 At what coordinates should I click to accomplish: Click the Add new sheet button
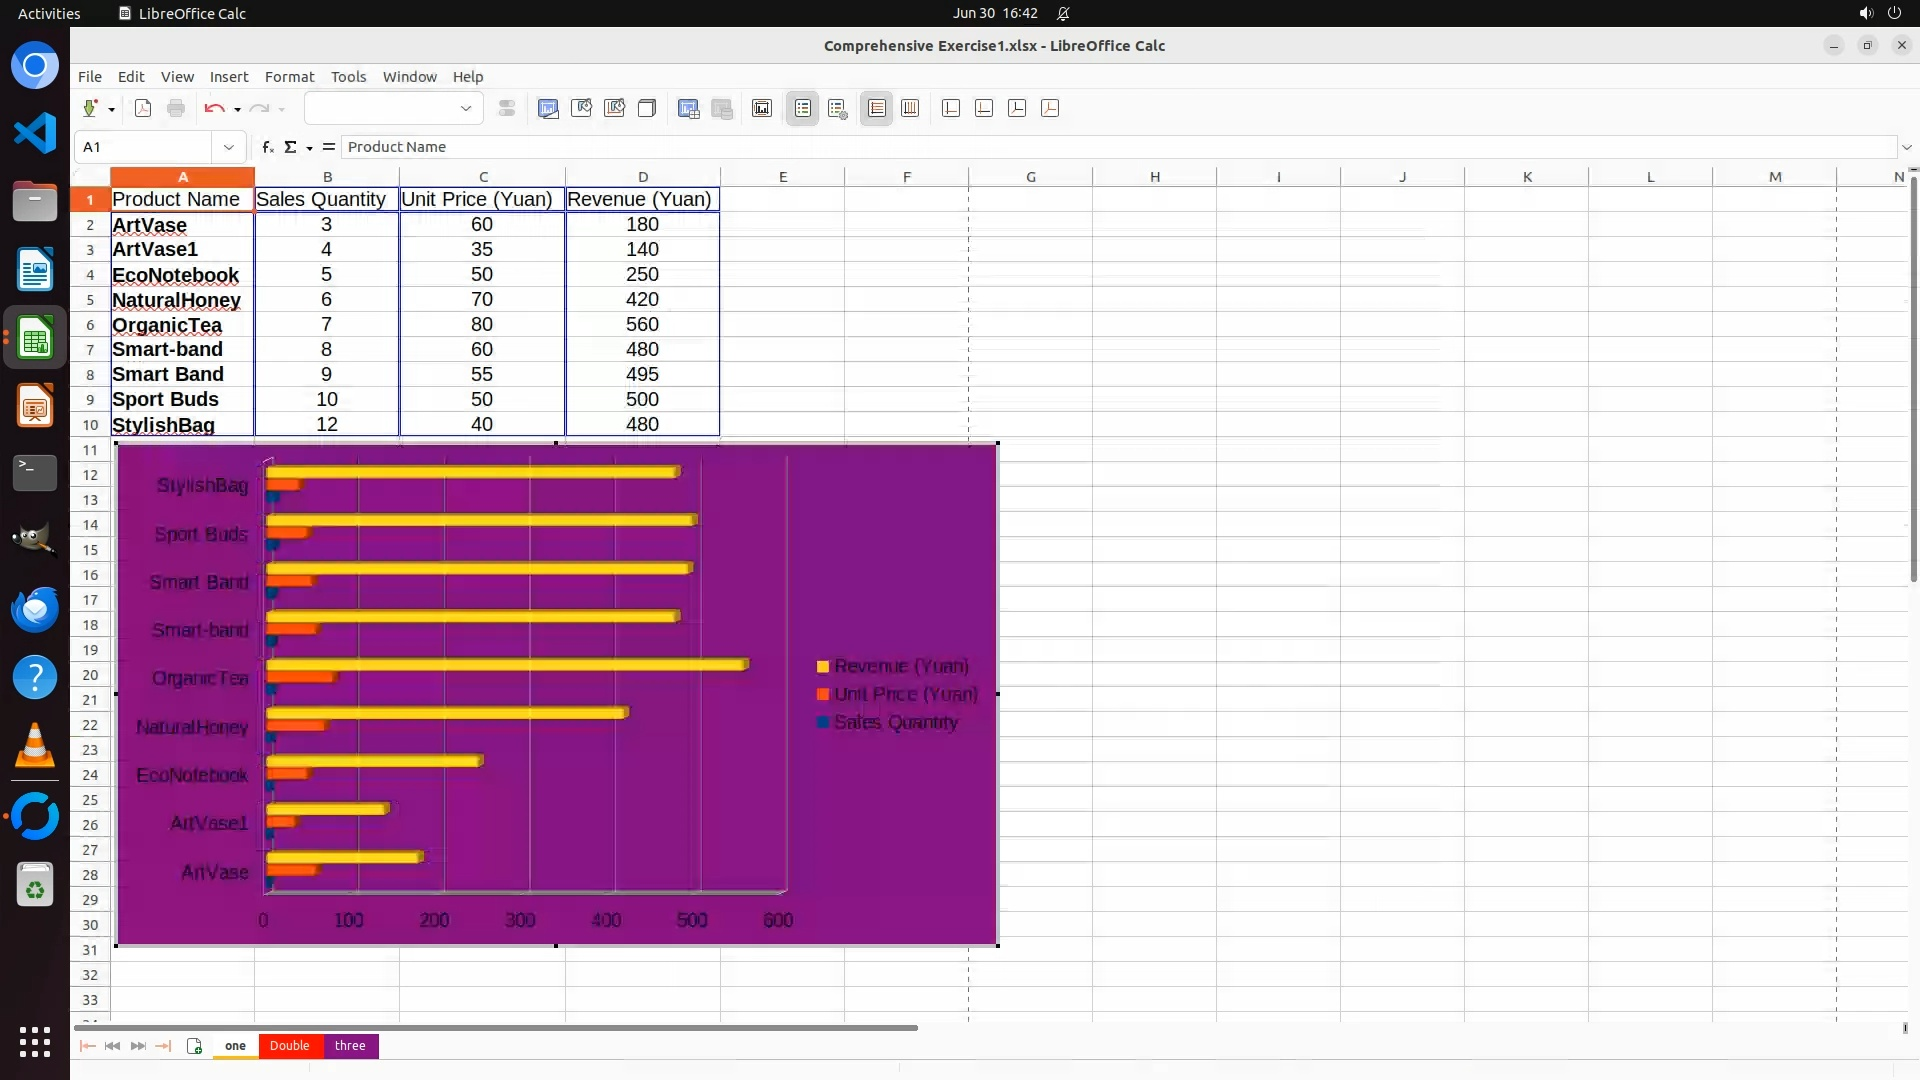194,1046
